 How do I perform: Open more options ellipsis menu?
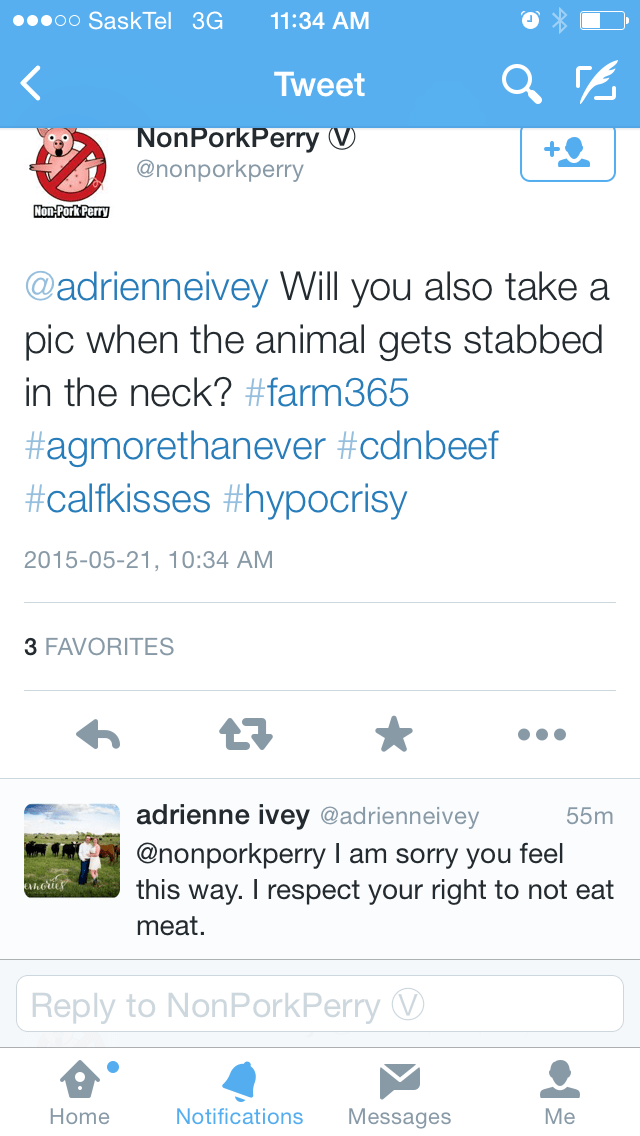pos(542,735)
